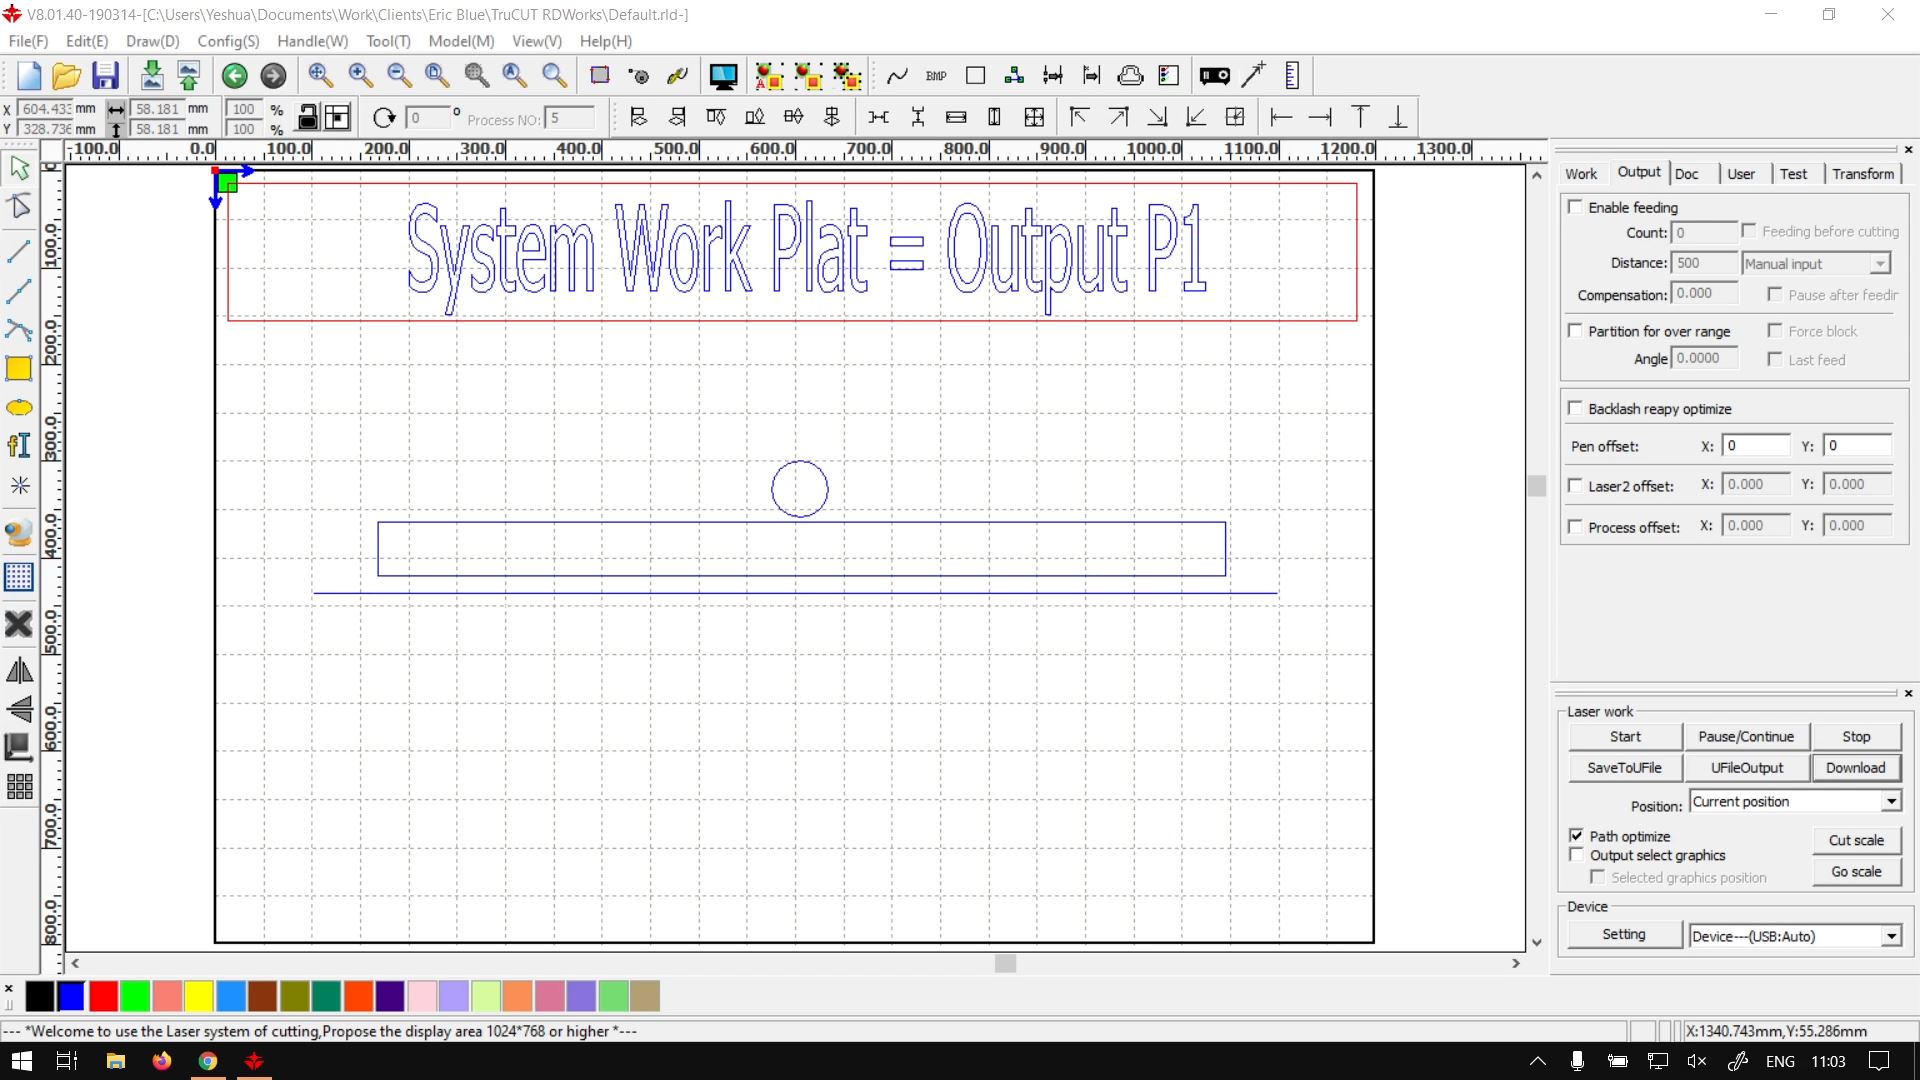Open the Handle menu
The height and width of the screenshot is (1080, 1920).
click(313, 41)
